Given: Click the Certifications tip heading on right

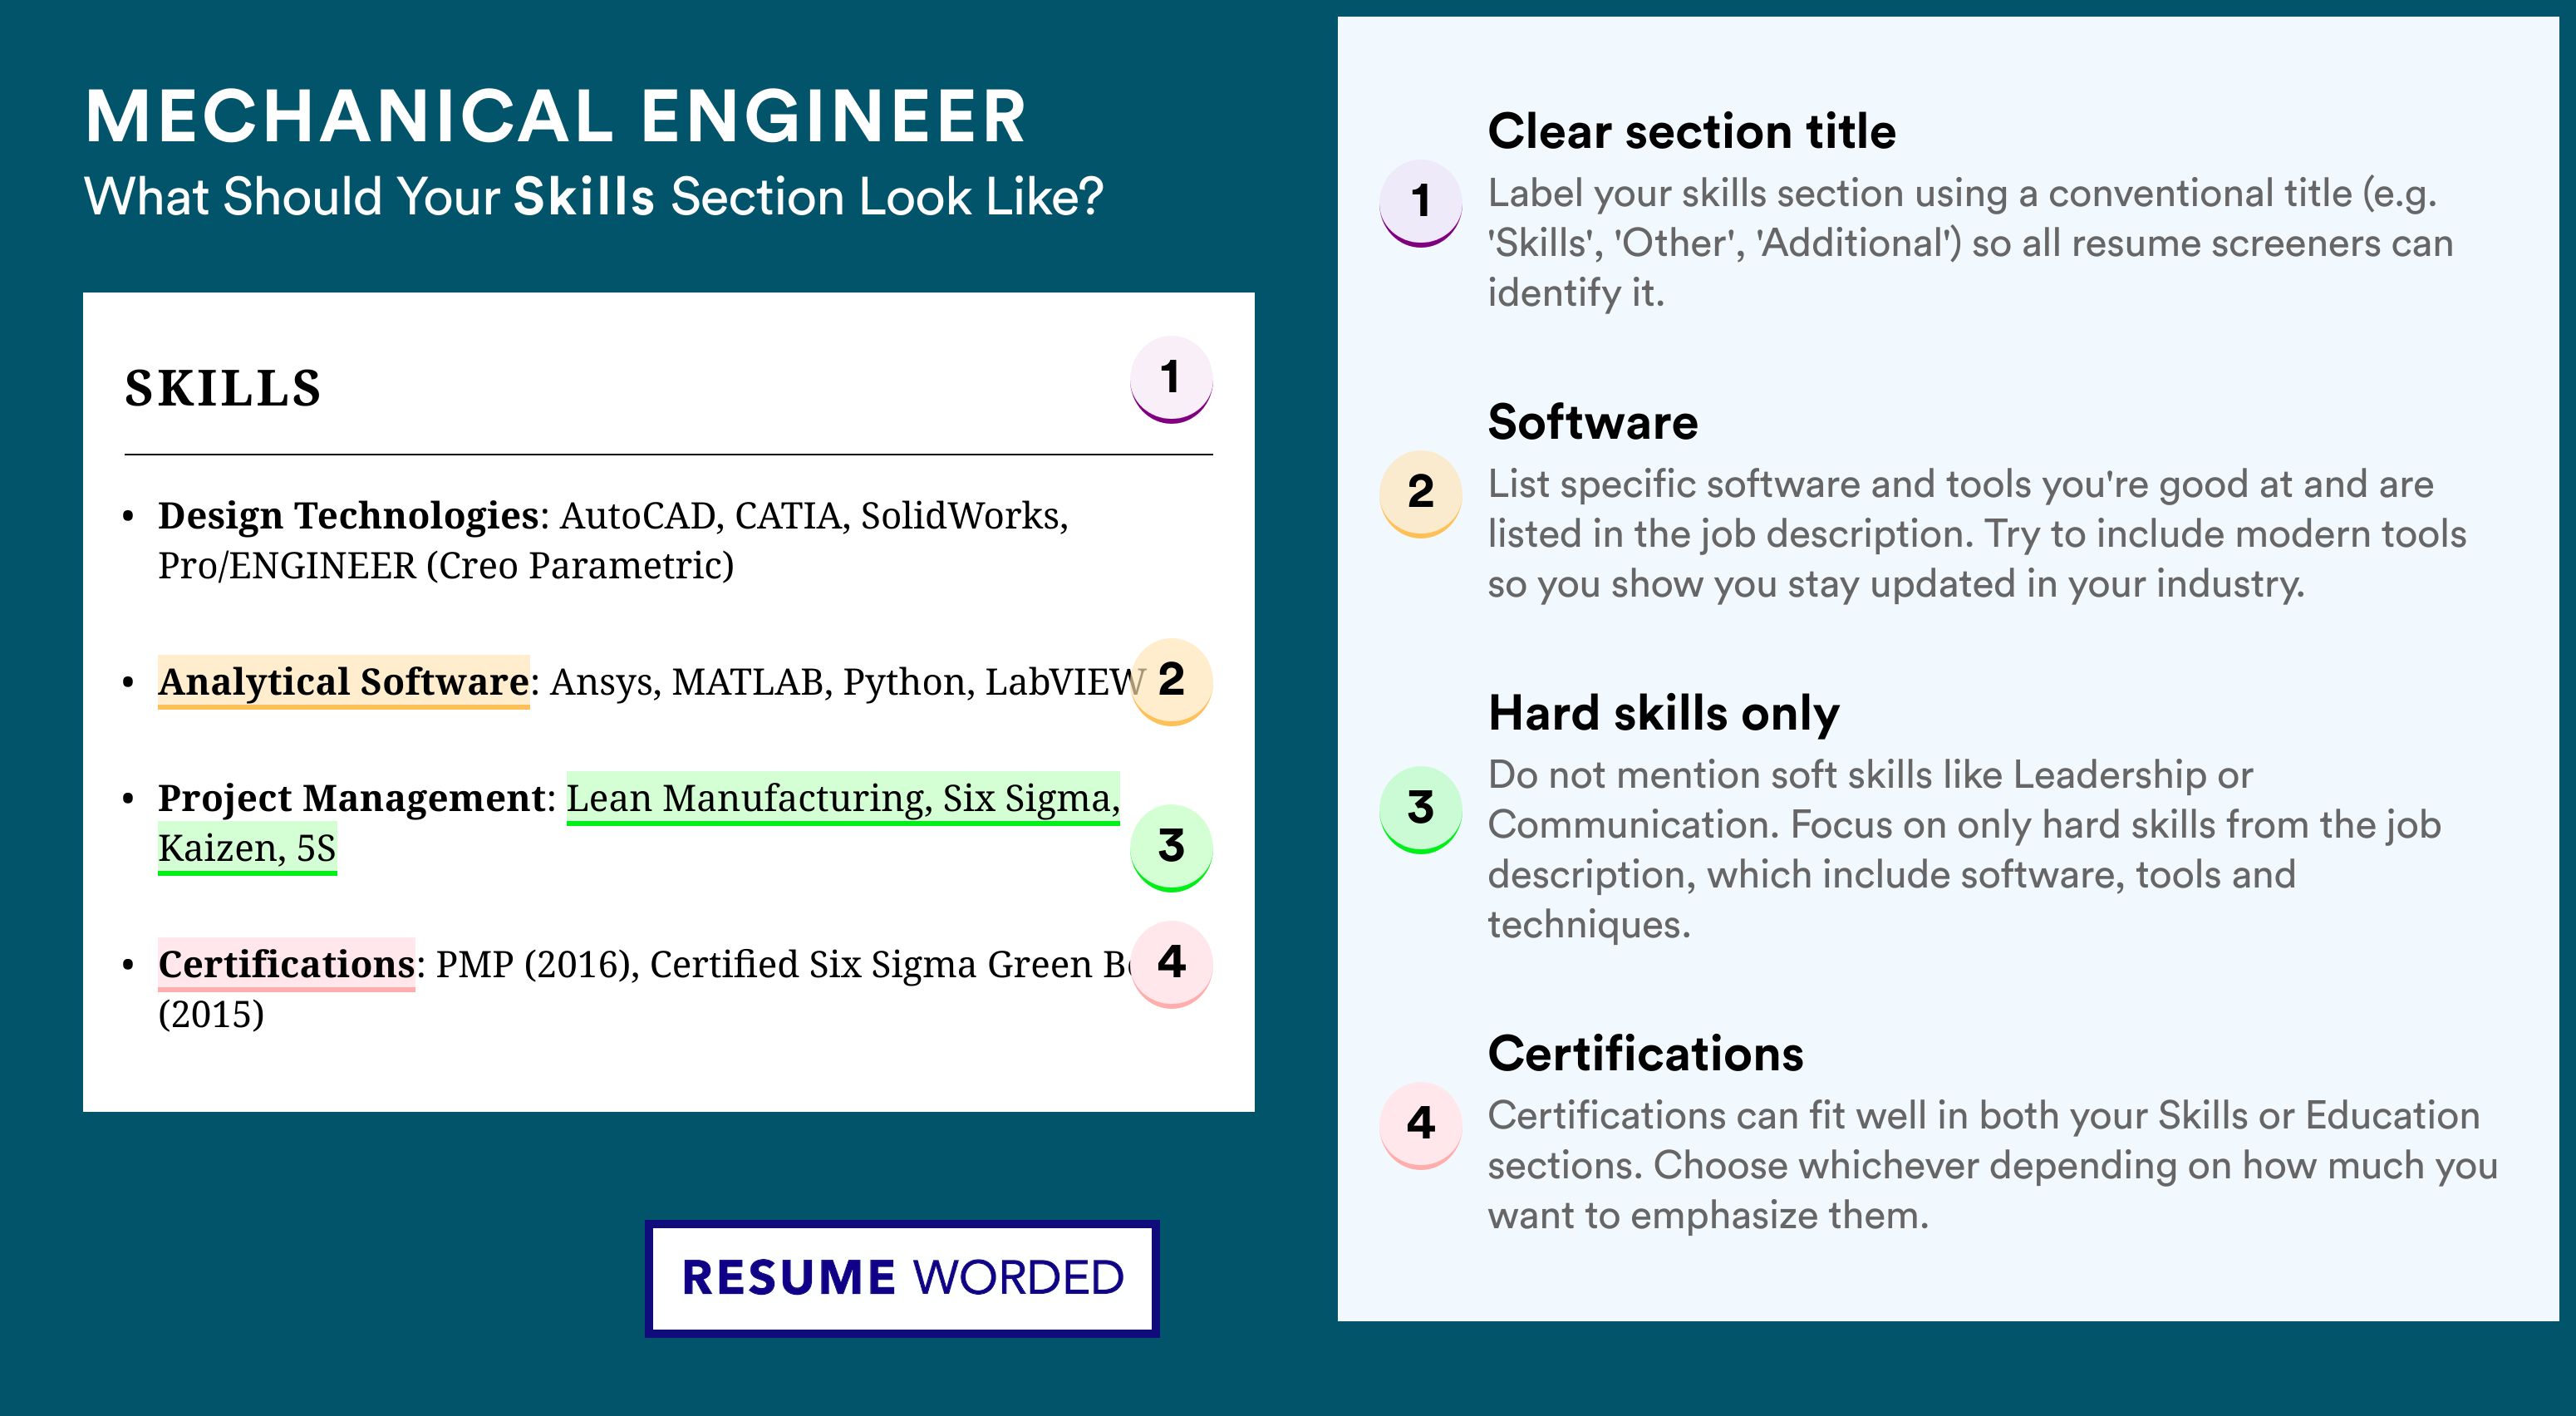Looking at the screenshot, I should pos(1645,1054).
